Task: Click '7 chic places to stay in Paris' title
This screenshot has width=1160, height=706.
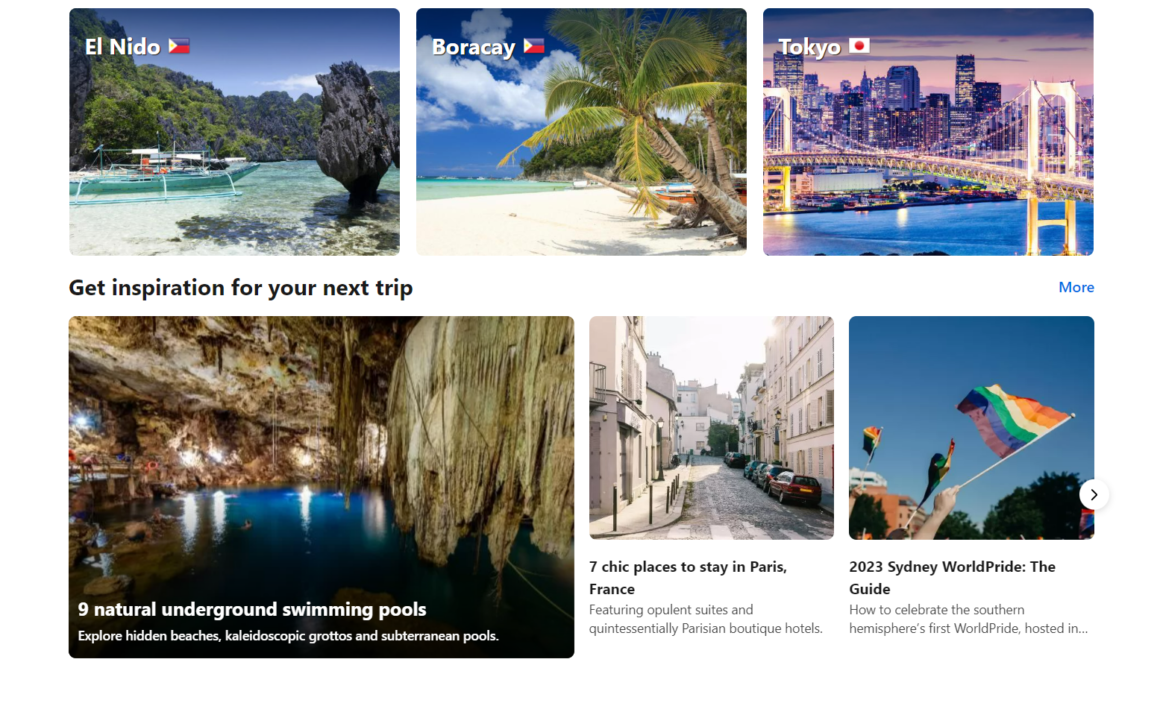Action: (688, 577)
